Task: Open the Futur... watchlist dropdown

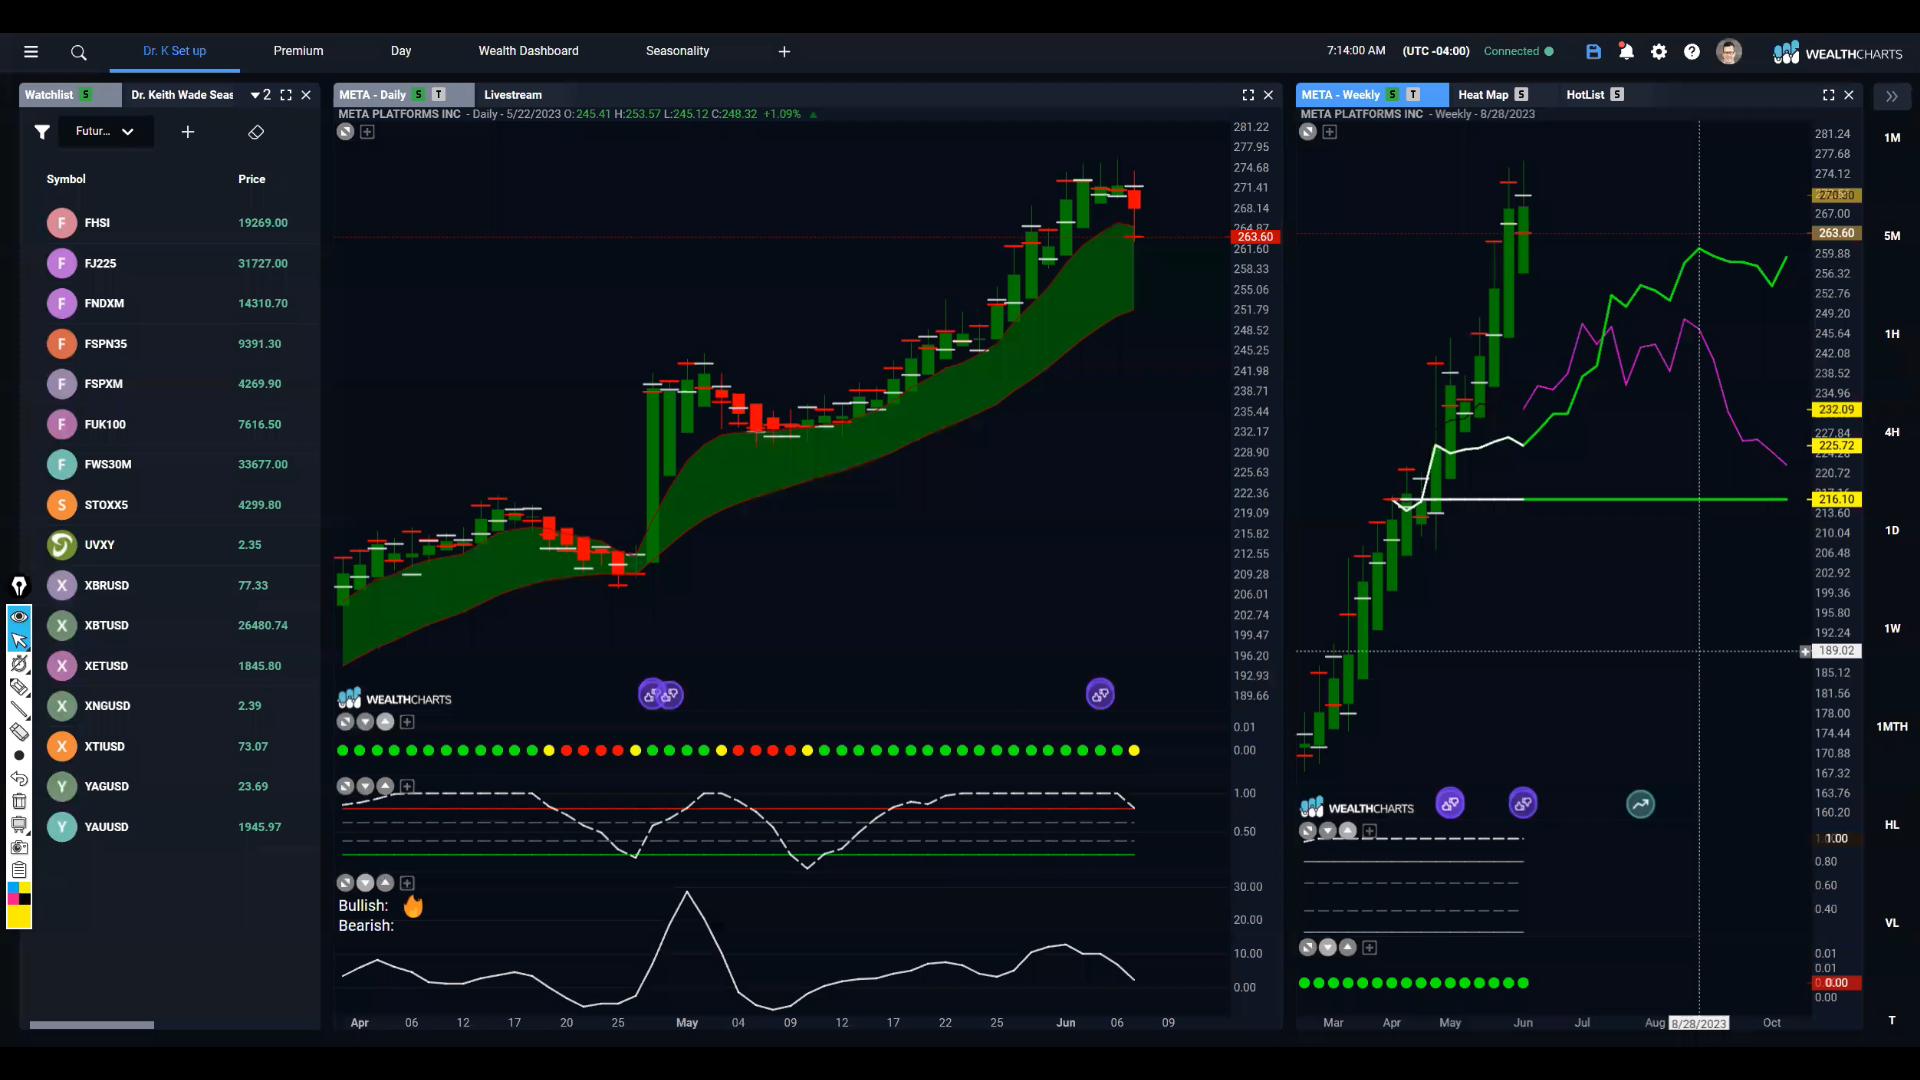Action: [105, 132]
